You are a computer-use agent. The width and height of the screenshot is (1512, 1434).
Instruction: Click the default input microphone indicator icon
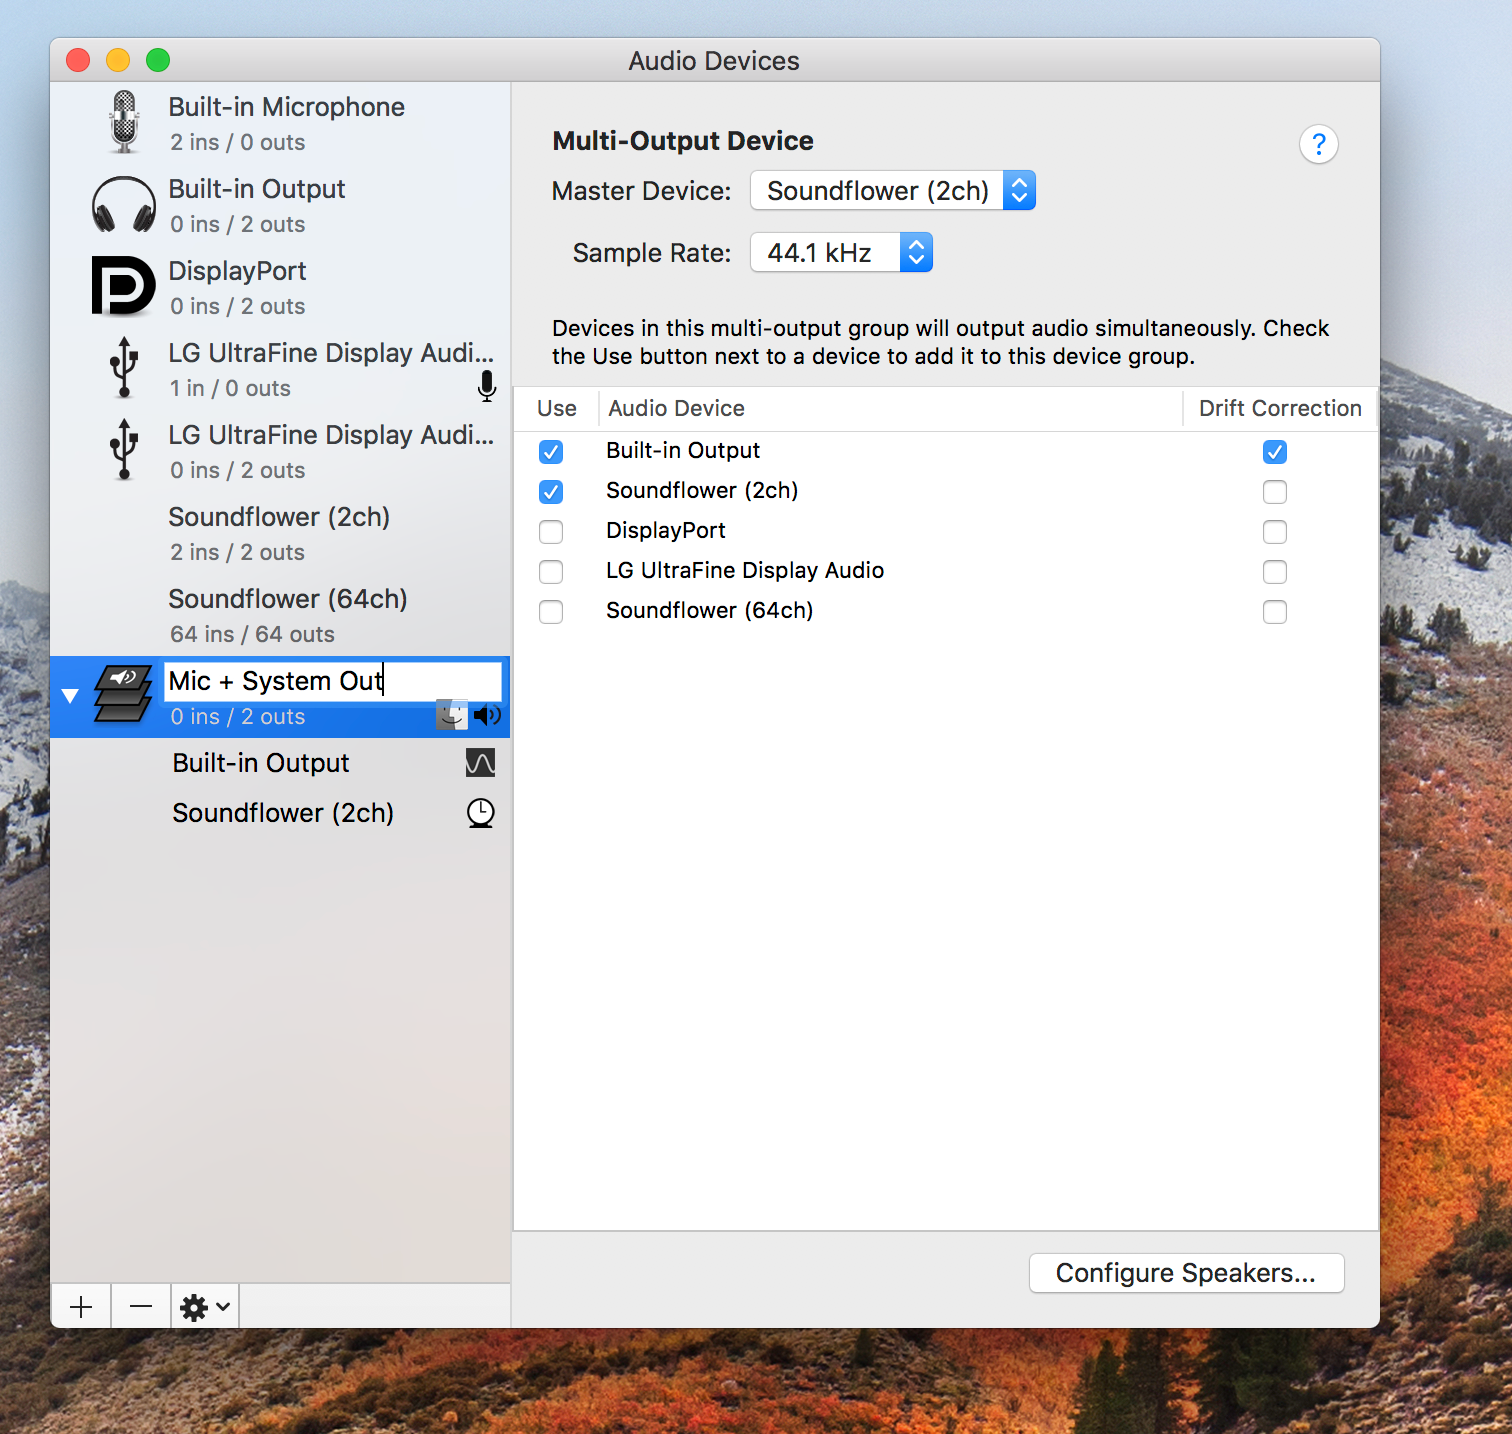[x=487, y=386]
